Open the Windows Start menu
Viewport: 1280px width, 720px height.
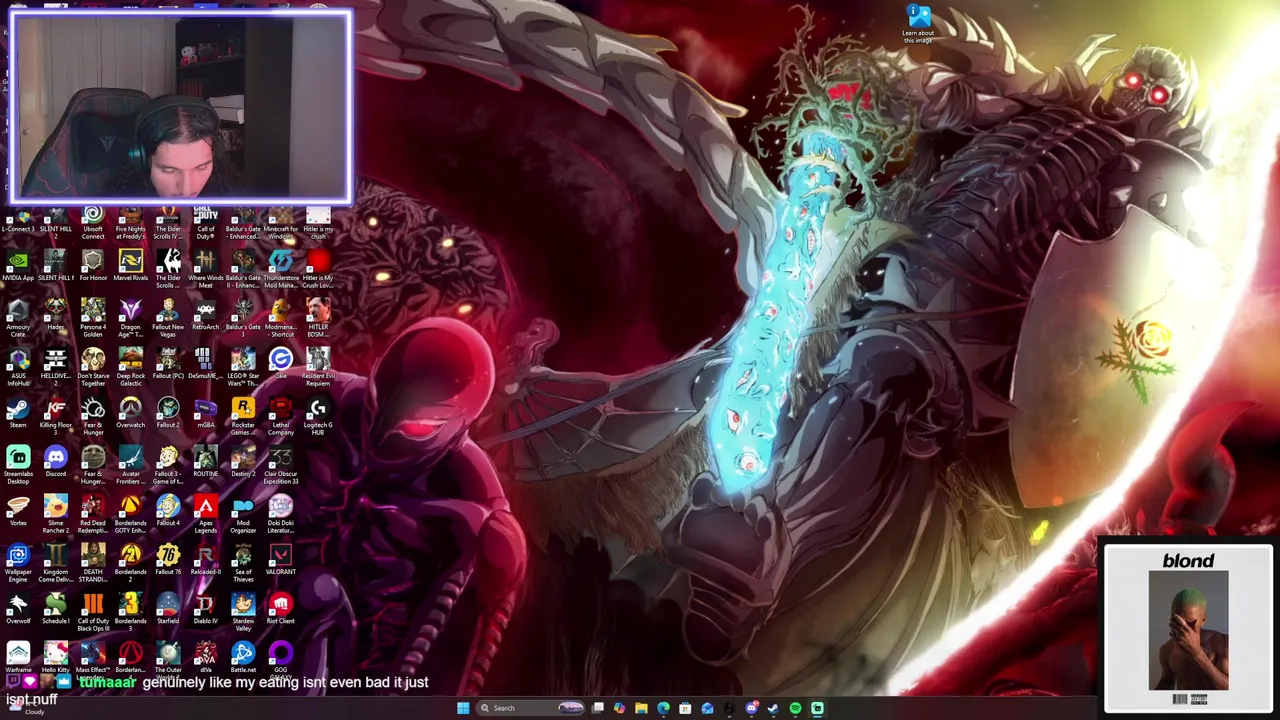coord(463,708)
